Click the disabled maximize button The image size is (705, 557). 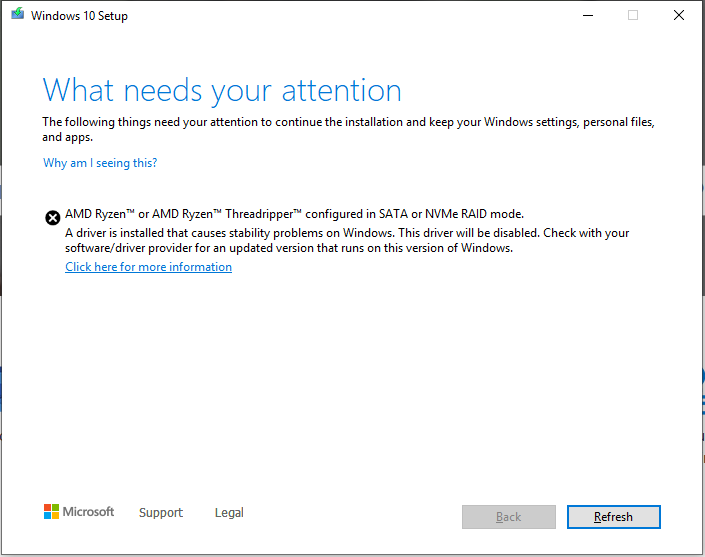point(633,15)
